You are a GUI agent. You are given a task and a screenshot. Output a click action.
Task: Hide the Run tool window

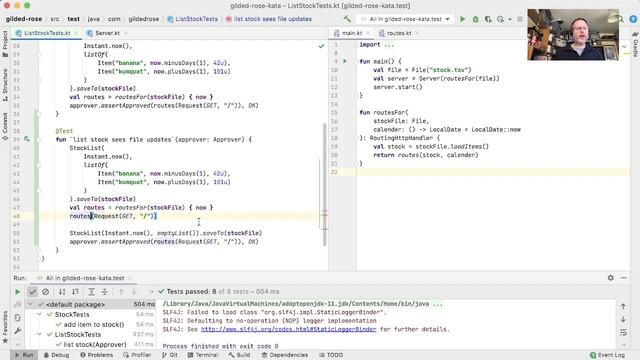coord(624,278)
